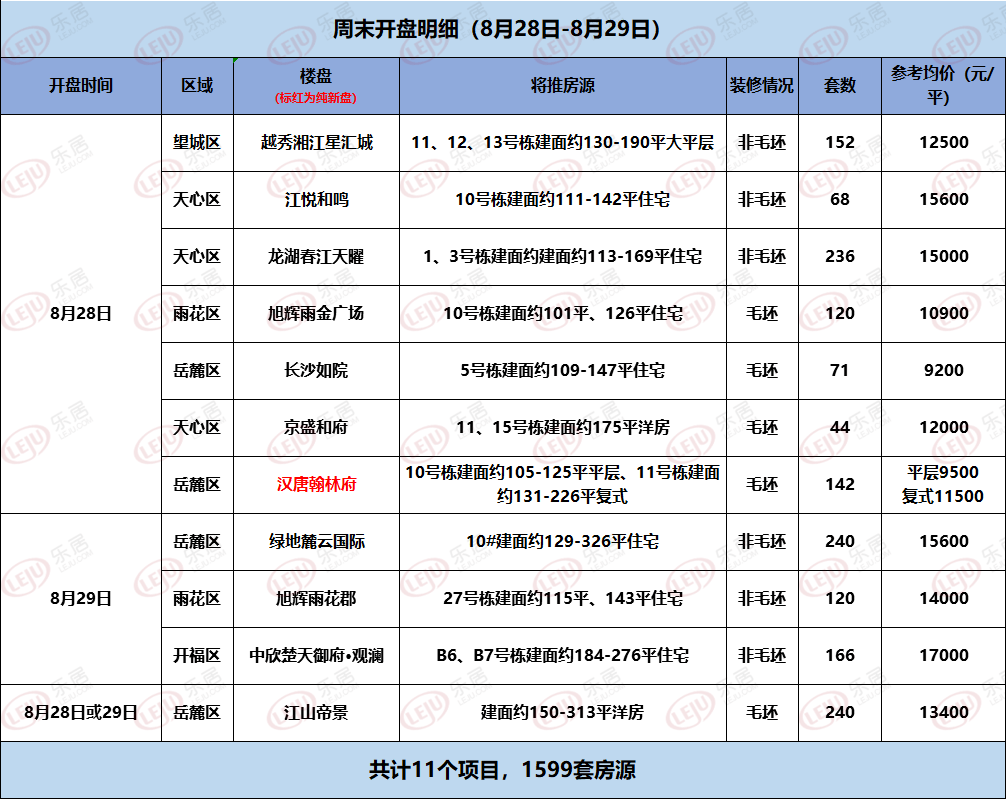This screenshot has height=799, width=1006.
Task: Click the 68 units cell
Action: [840, 200]
